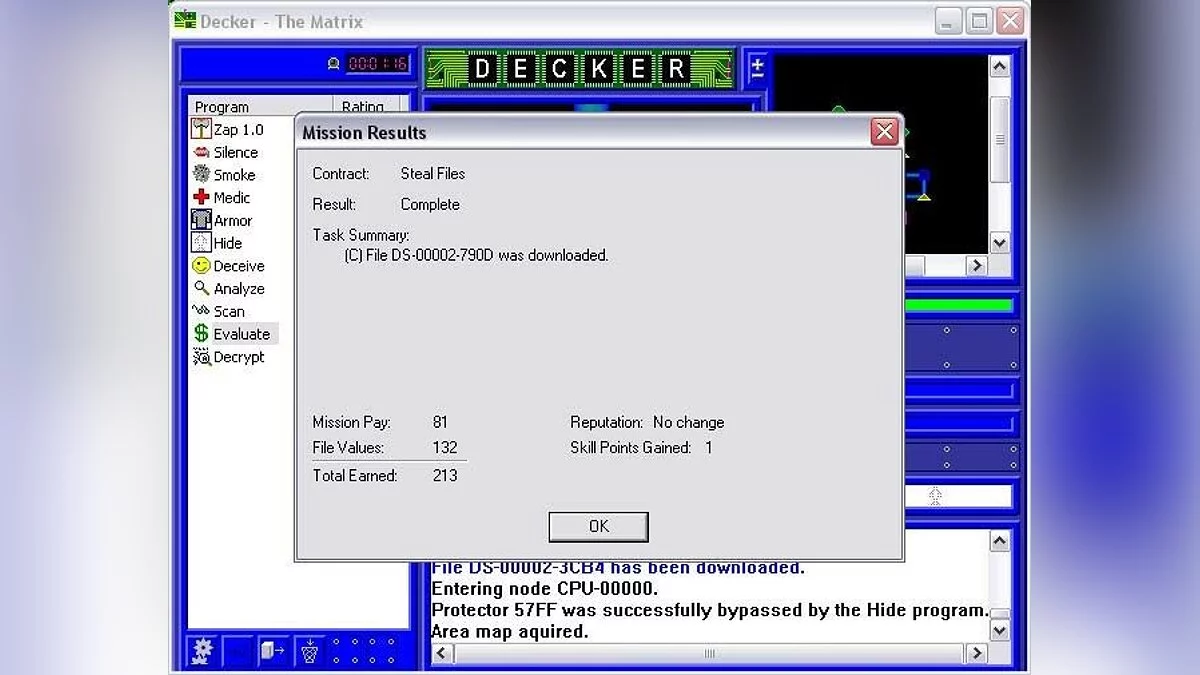Select the Medic red cross icon

point(201,197)
